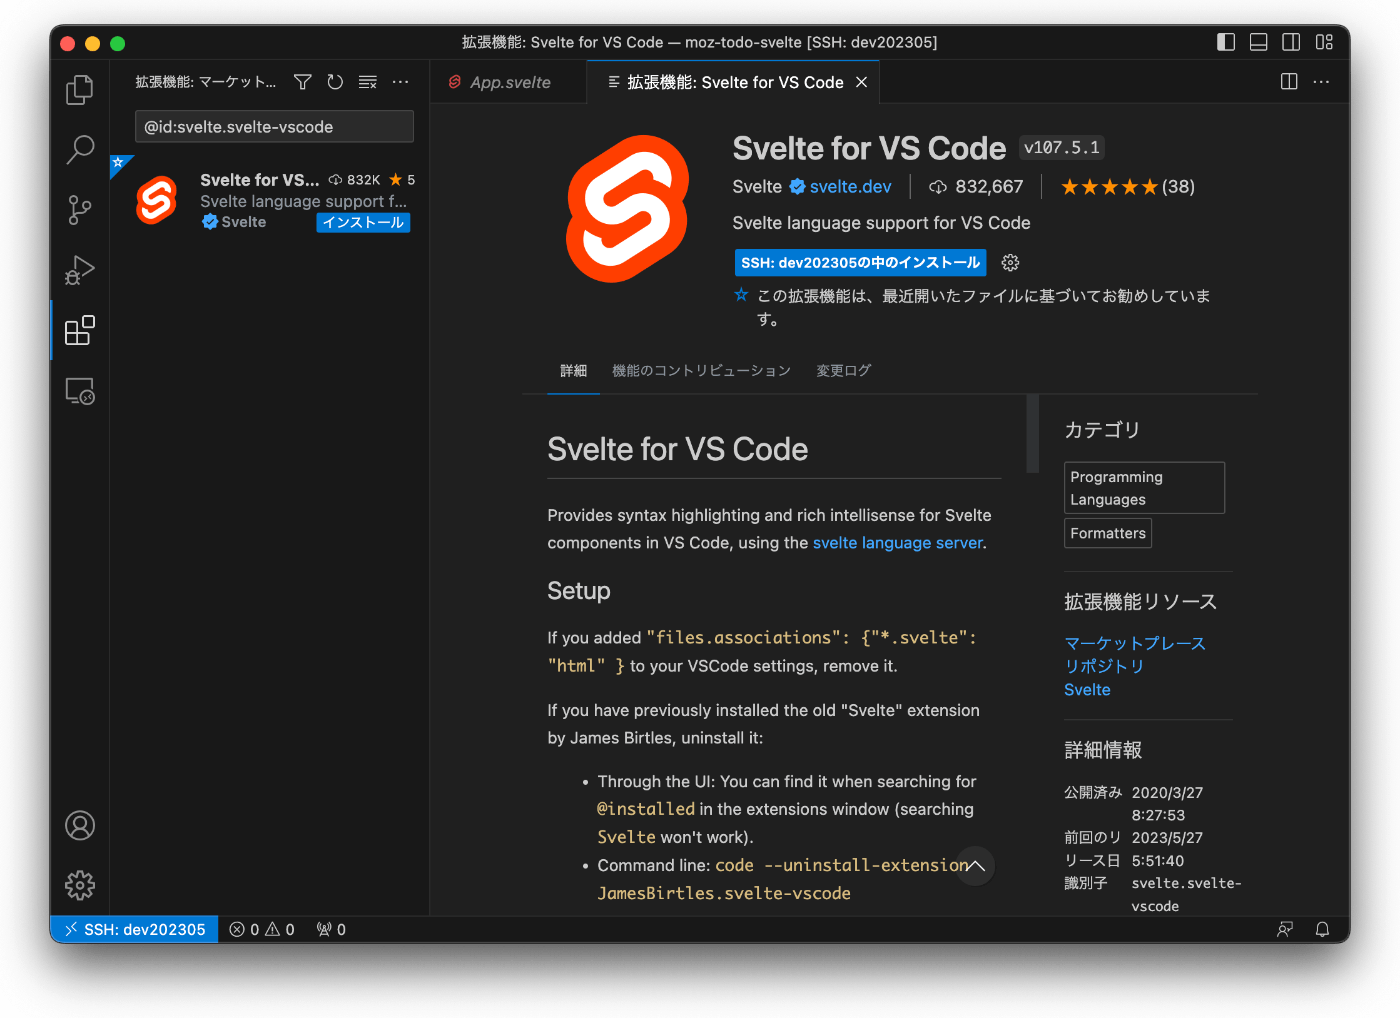Open SSH: dev202305 remote indicator

click(134, 929)
